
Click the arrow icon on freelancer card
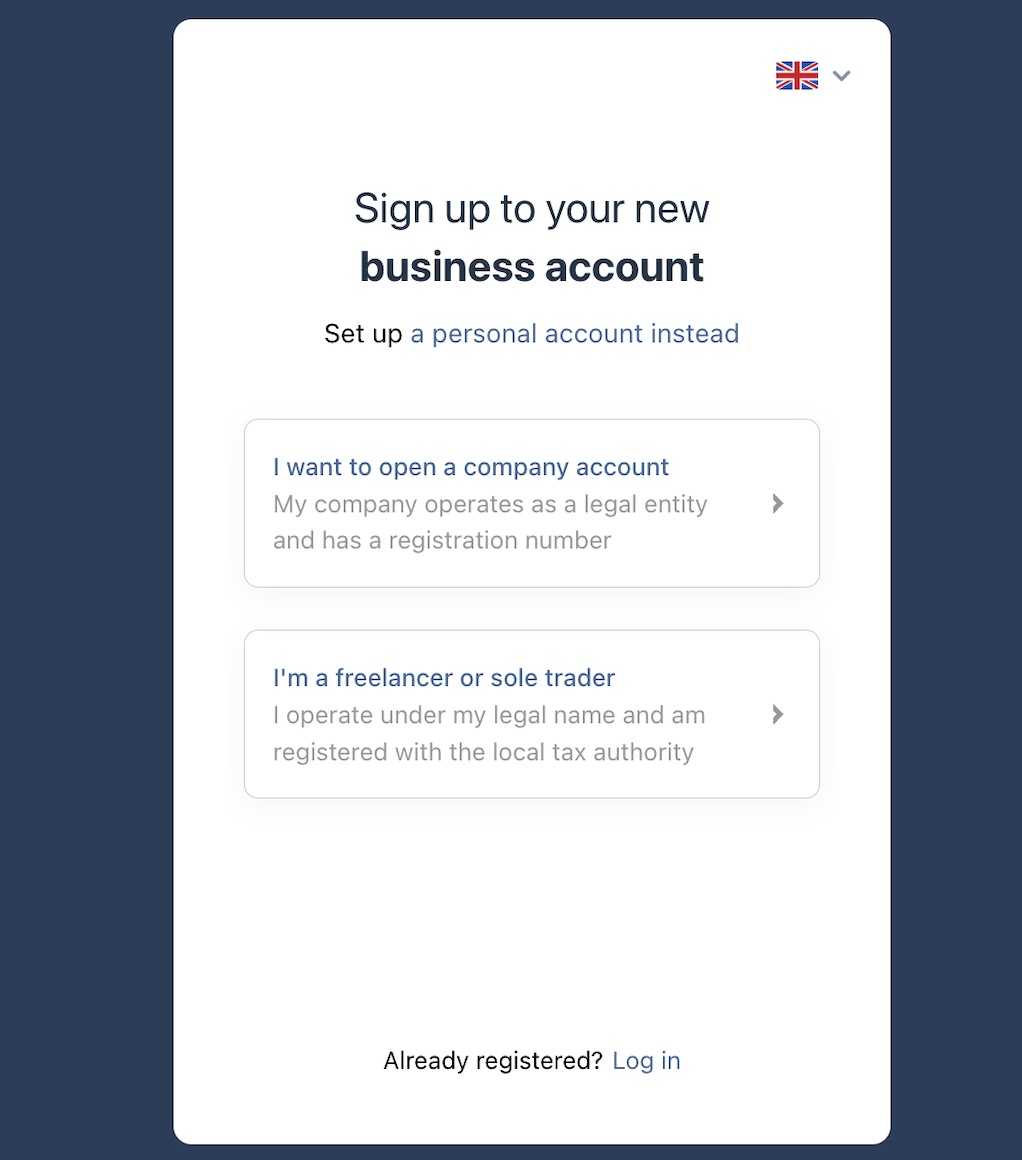point(777,715)
